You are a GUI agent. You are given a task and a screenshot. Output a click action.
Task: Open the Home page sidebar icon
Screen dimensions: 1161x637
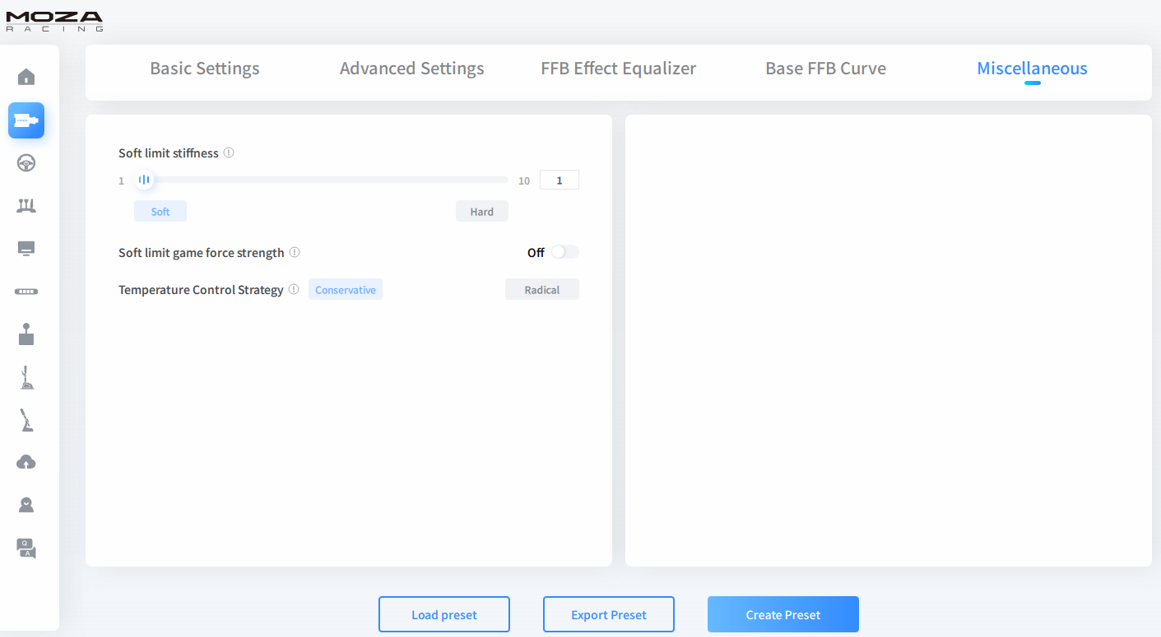[26, 77]
